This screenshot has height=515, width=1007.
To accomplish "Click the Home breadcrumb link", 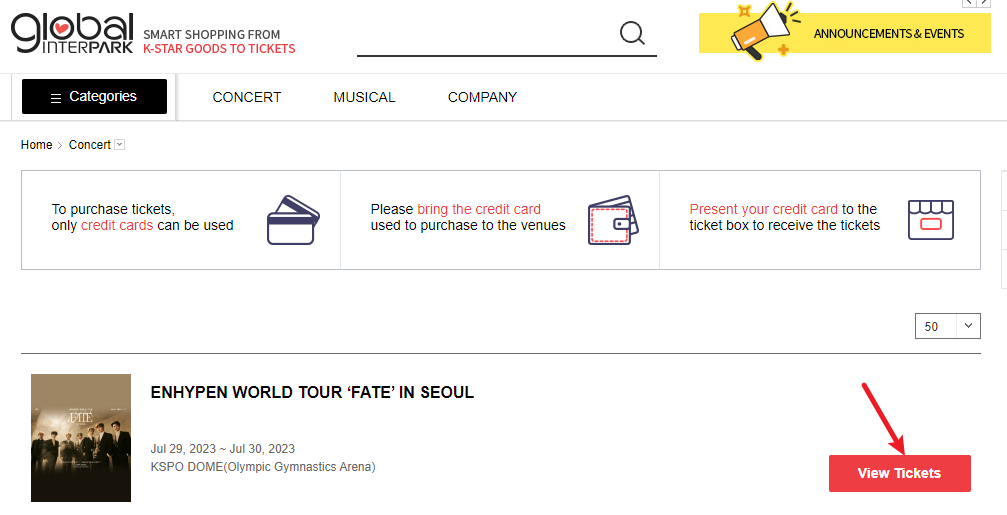I will click(36, 145).
